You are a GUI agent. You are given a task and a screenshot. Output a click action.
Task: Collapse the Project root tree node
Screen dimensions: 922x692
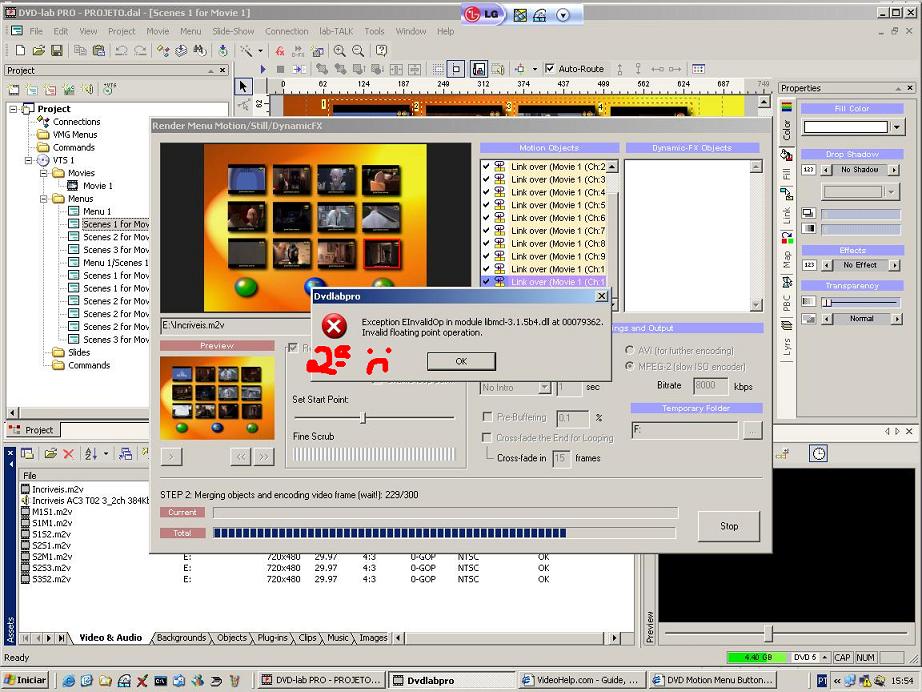click(x=13, y=109)
